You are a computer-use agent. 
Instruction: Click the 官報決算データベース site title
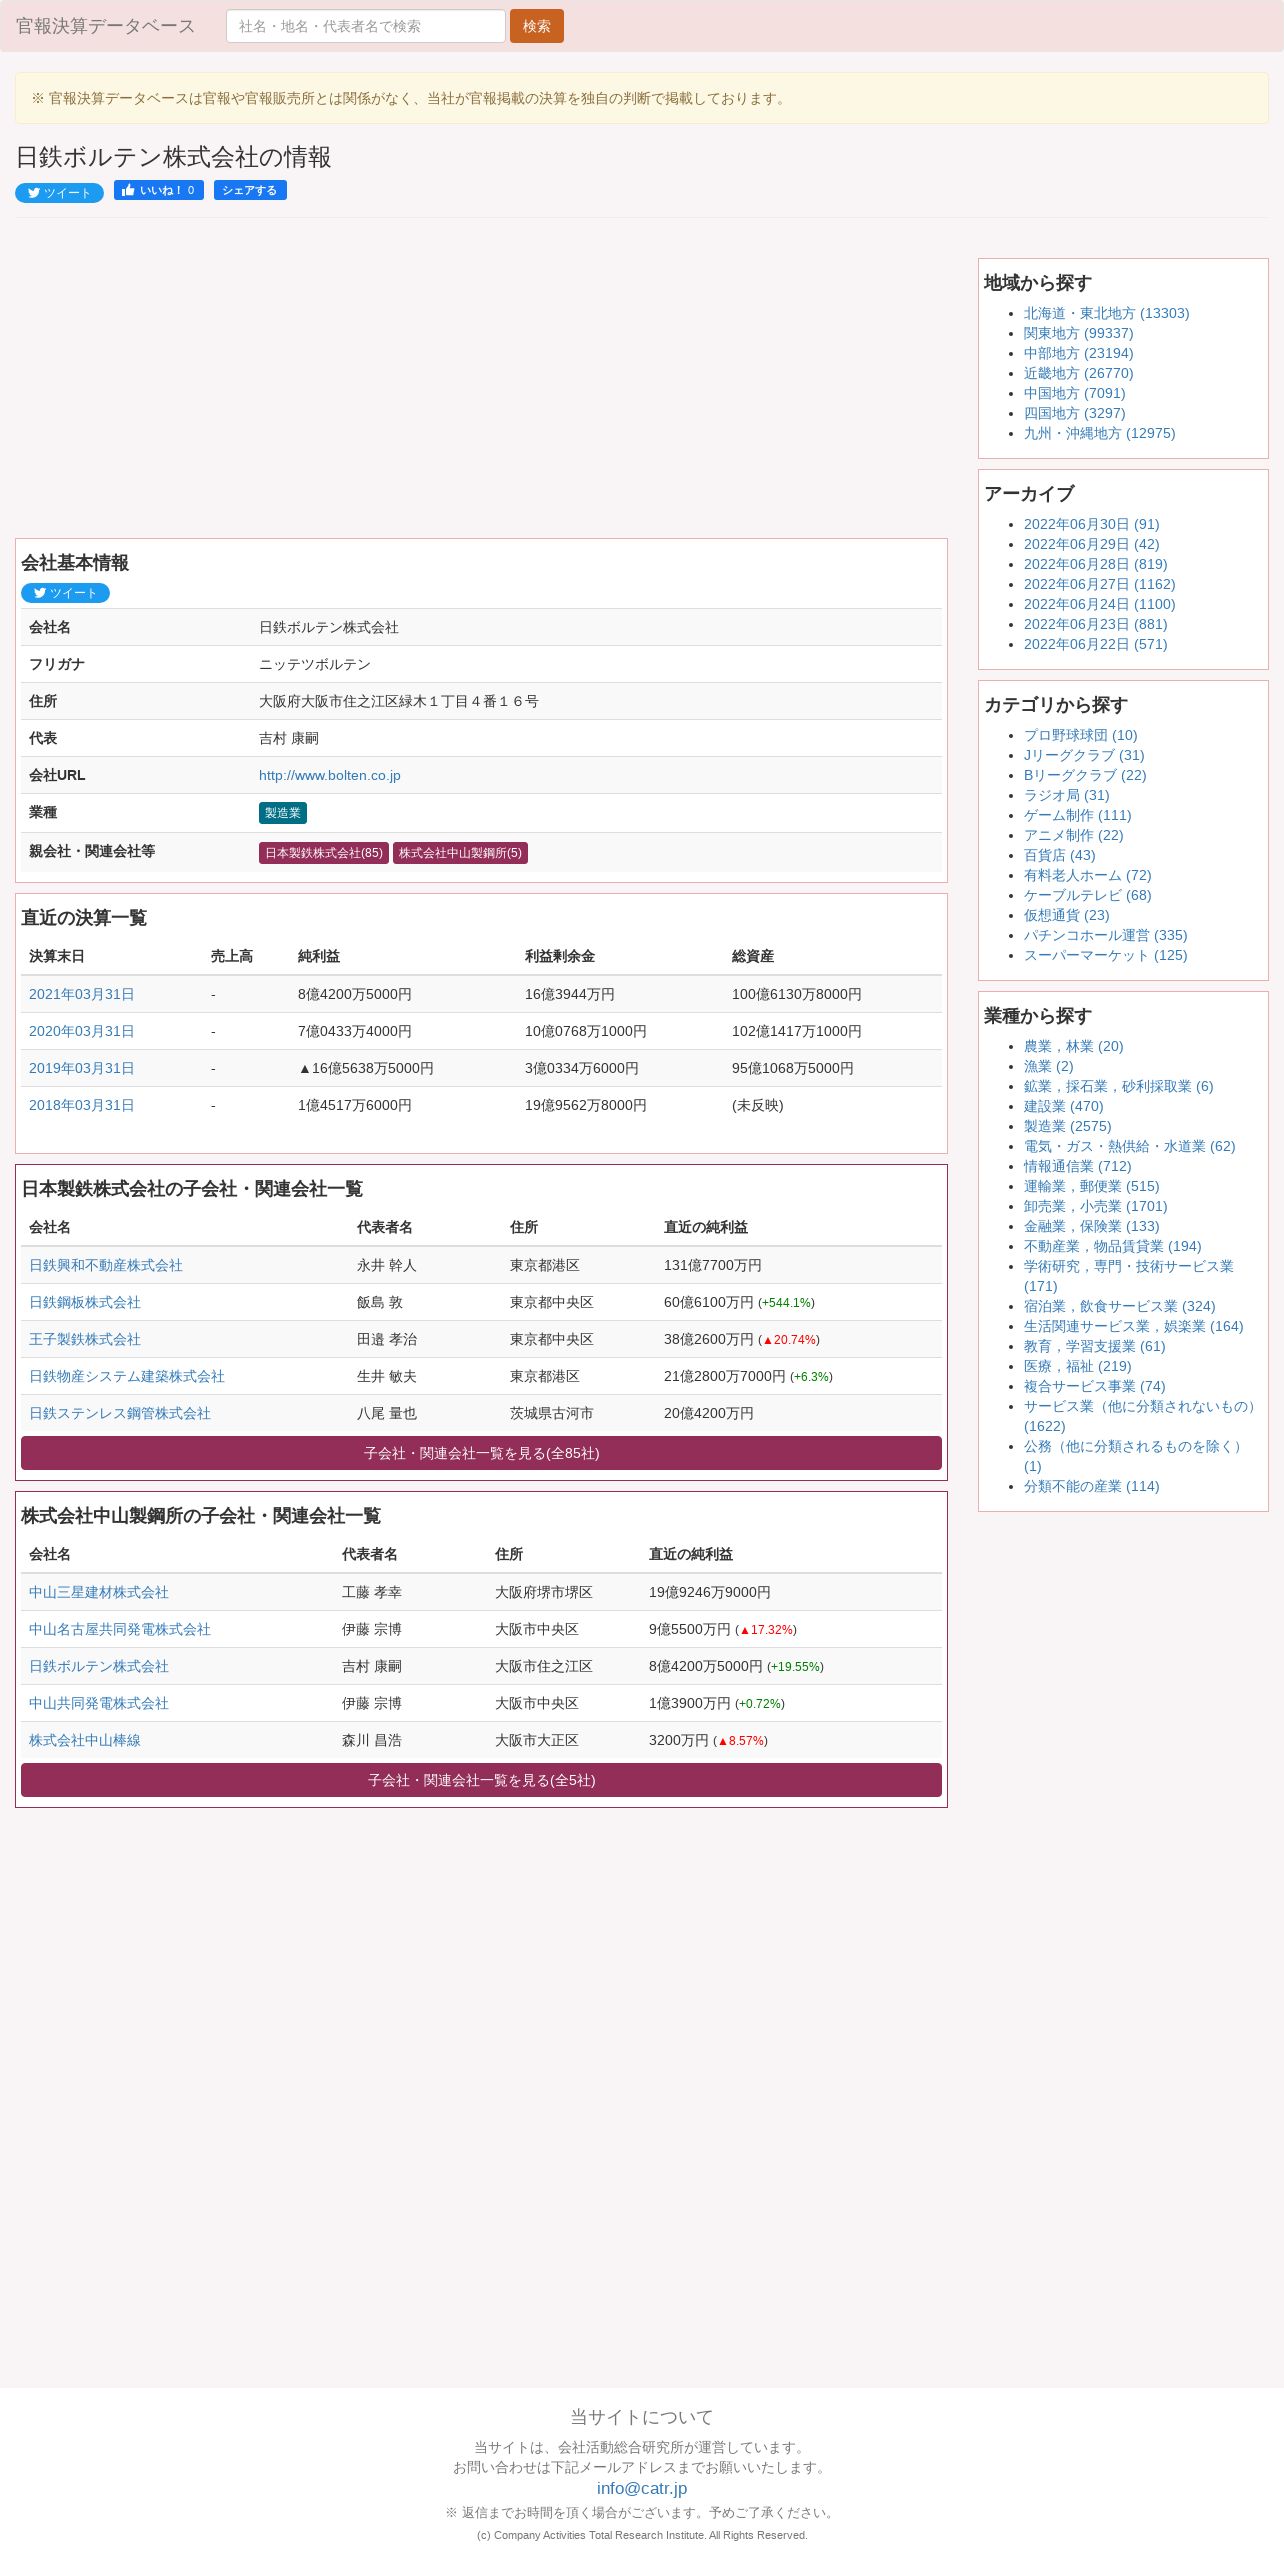(x=105, y=26)
